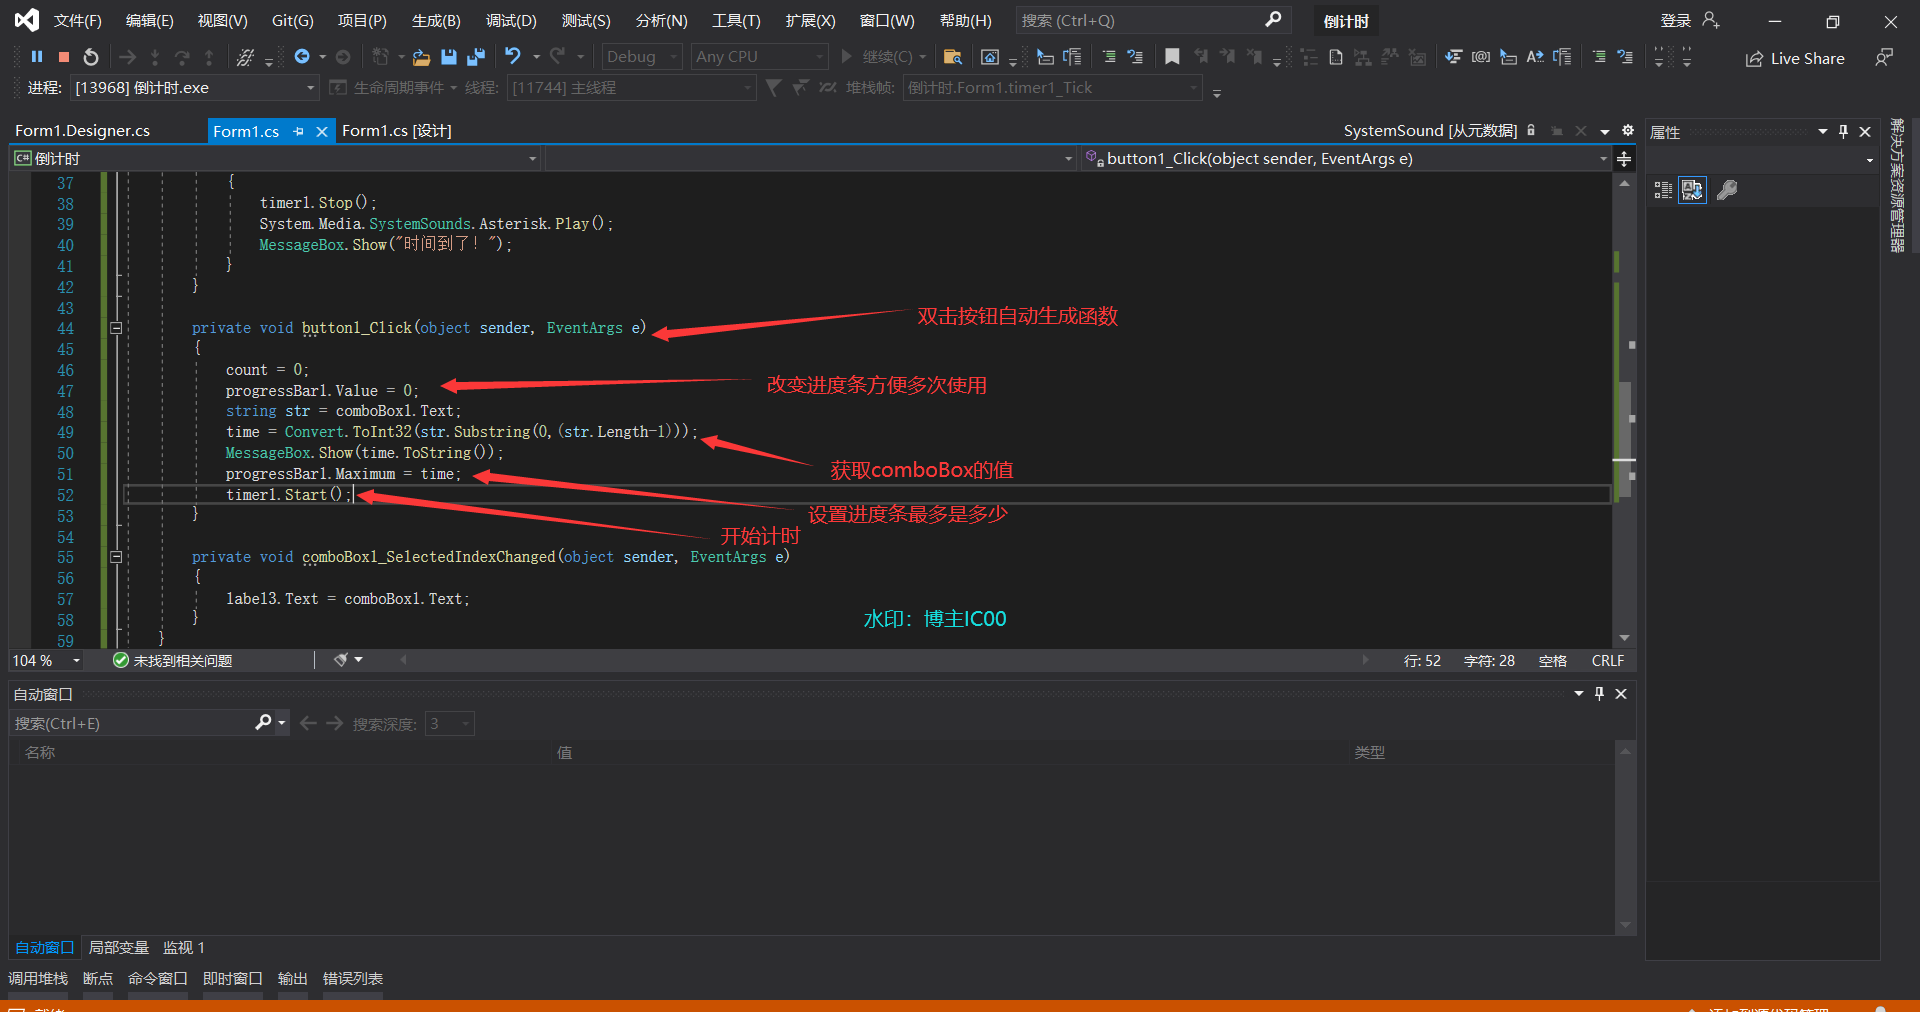Collapse the comboBox1_SelectedIndexChanged method region
Viewport: 1920px width, 1012px height.
click(116, 556)
